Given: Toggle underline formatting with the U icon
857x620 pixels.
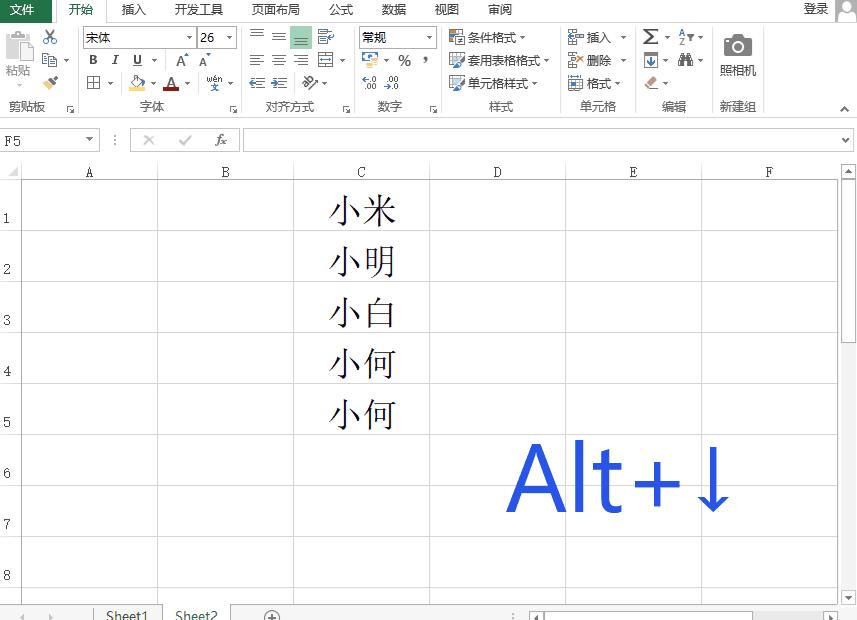Looking at the screenshot, I should coord(136,59).
